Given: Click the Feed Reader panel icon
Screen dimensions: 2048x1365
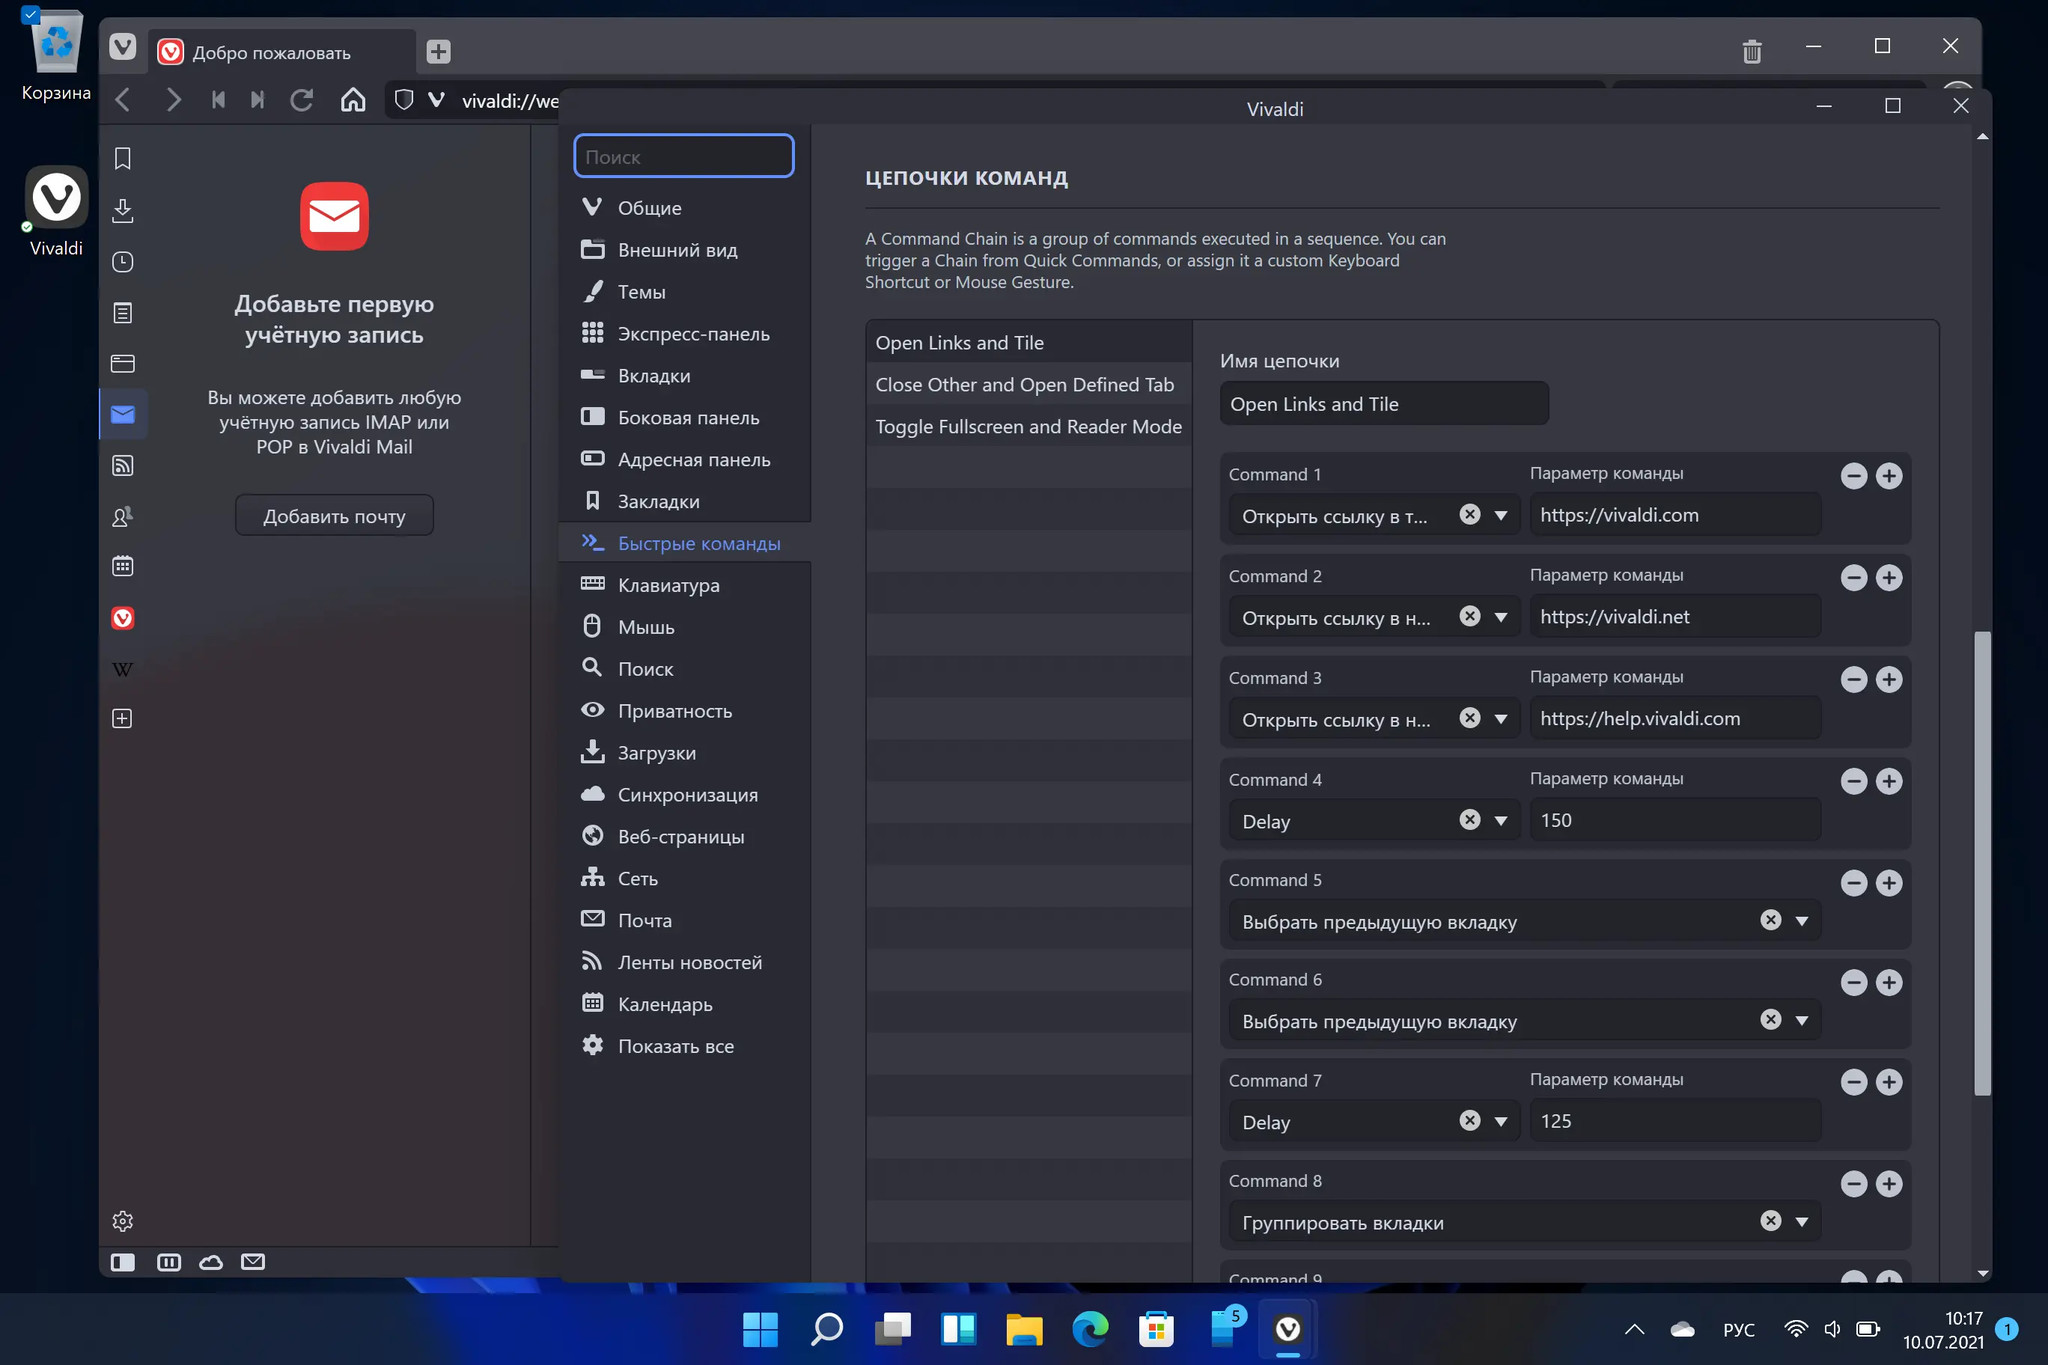Looking at the screenshot, I should tap(123, 465).
